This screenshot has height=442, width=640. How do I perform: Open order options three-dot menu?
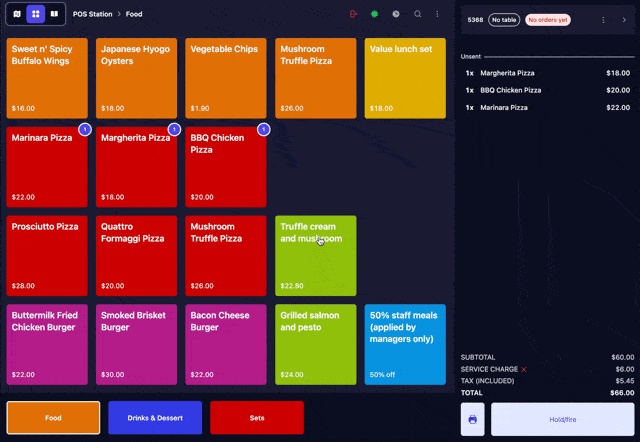pyautogui.click(x=603, y=19)
